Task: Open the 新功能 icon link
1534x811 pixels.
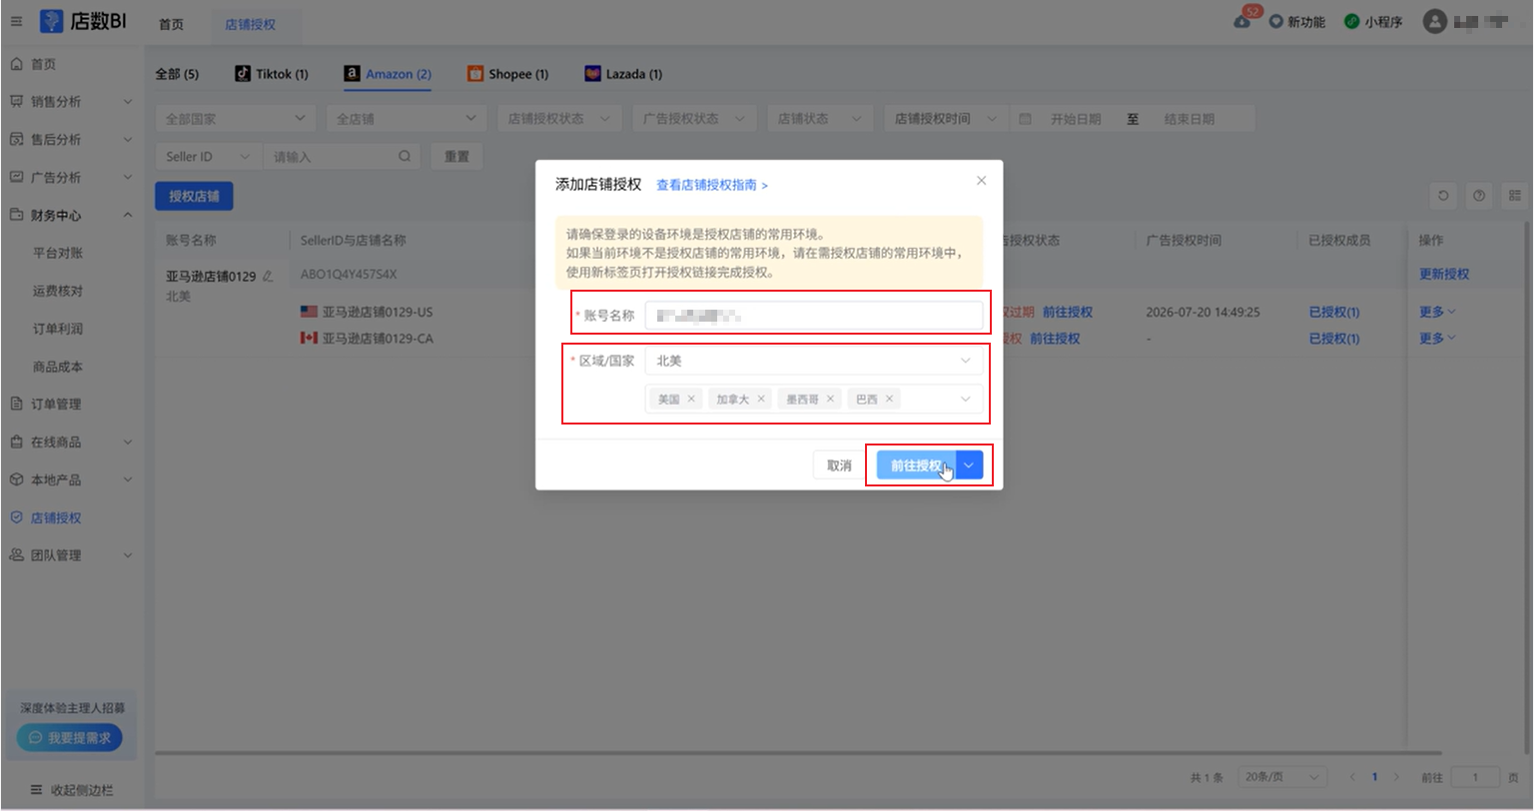Action: tap(1297, 21)
